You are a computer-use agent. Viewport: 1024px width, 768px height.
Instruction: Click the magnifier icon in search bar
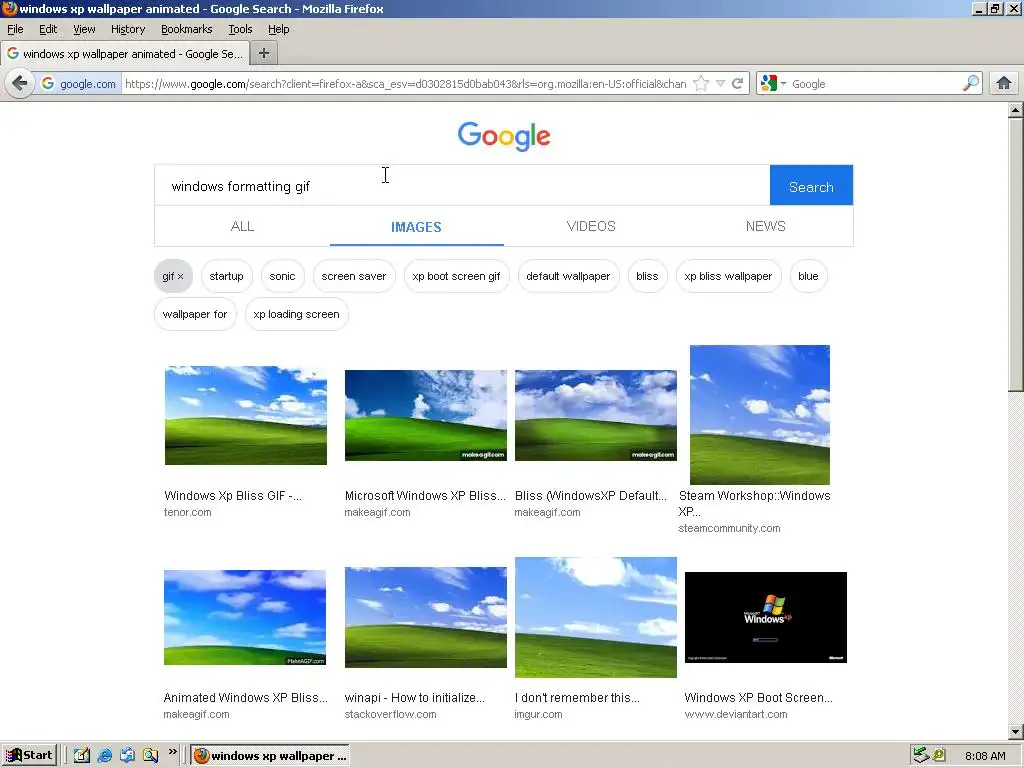tap(971, 83)
